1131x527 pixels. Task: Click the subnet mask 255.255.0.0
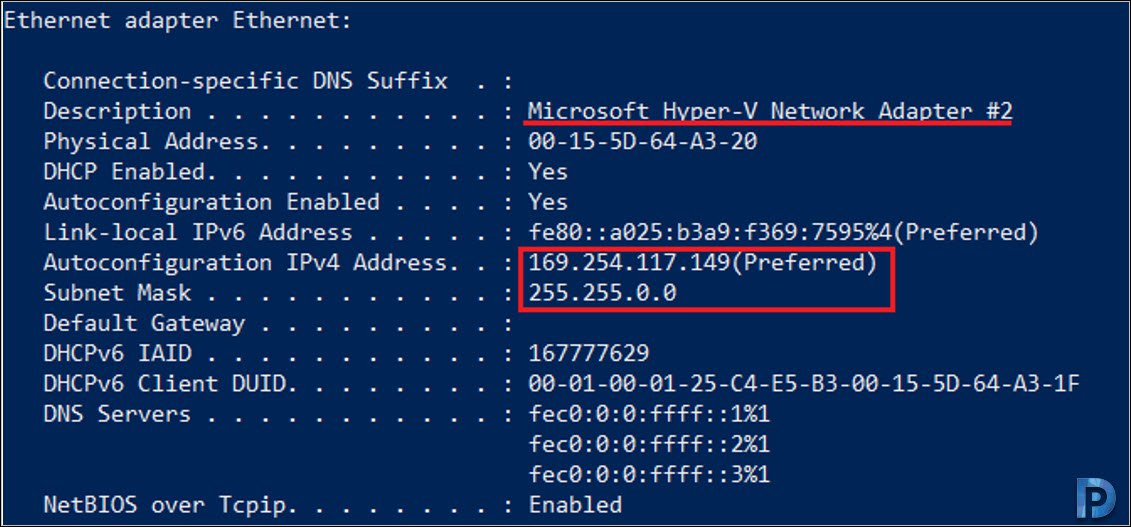602,293
